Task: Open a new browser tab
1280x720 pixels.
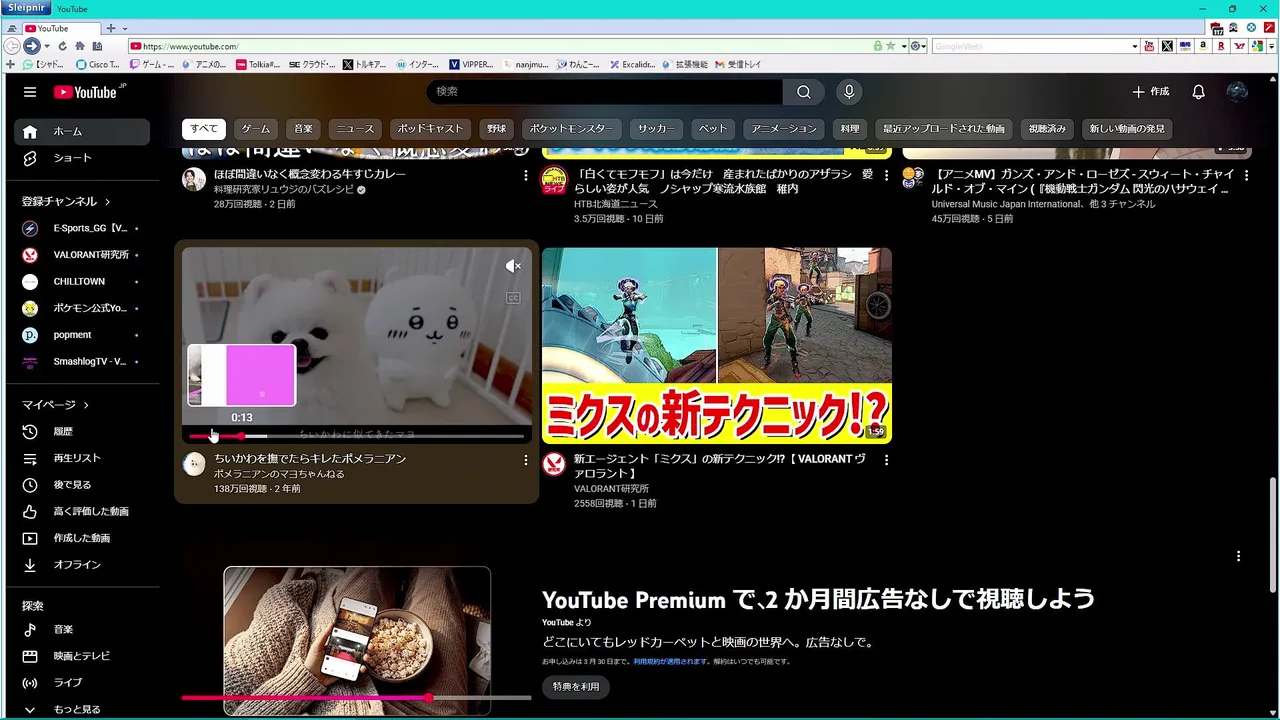Action: pyautogui.click(x=111, y=28)
